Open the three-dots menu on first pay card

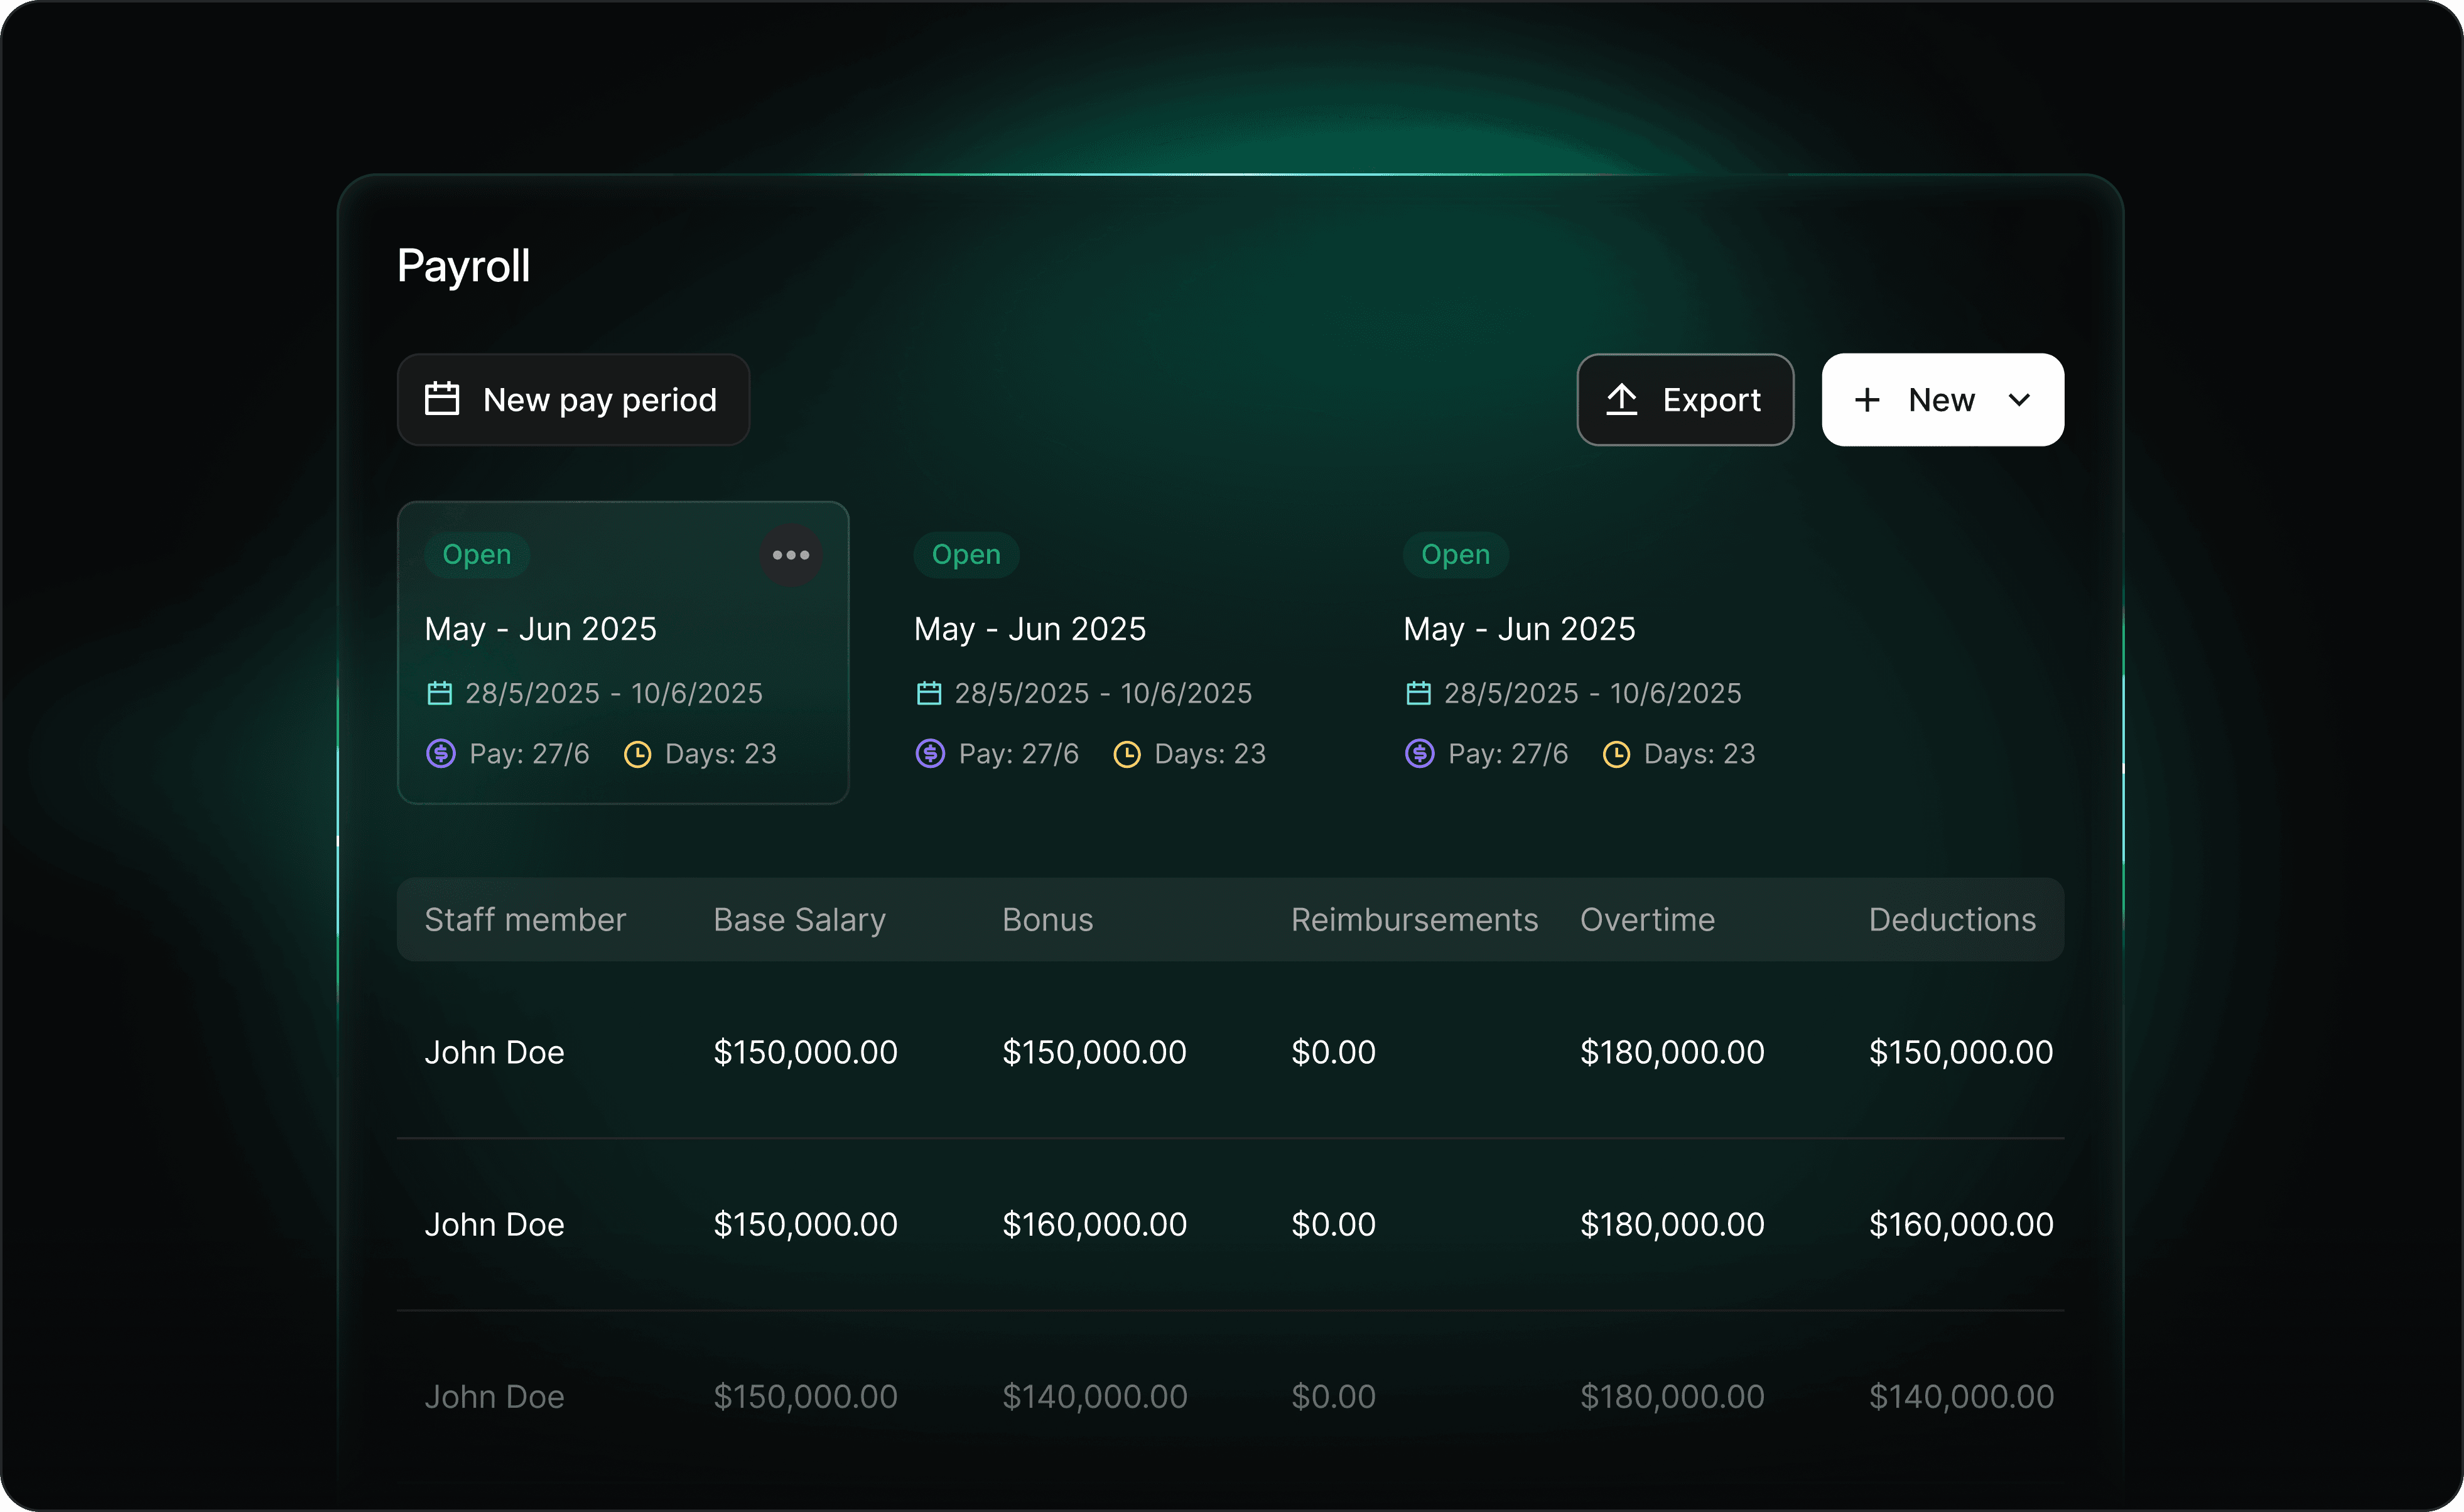point(790,555)
